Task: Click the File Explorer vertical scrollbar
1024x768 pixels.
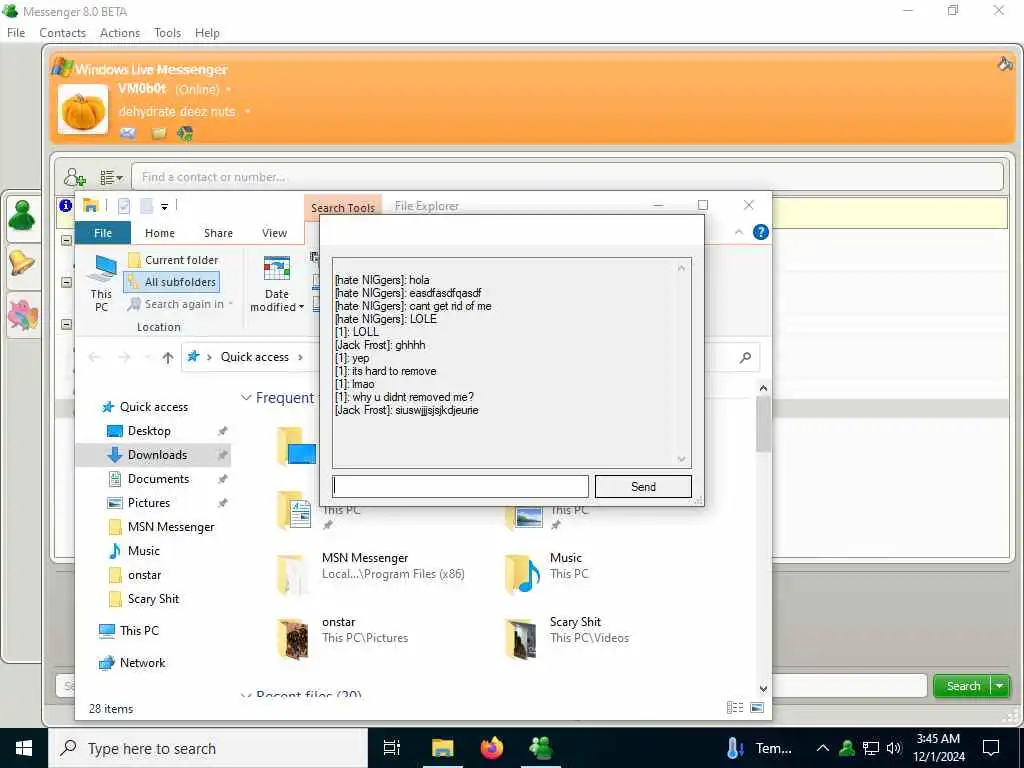Action: (763, 424)
